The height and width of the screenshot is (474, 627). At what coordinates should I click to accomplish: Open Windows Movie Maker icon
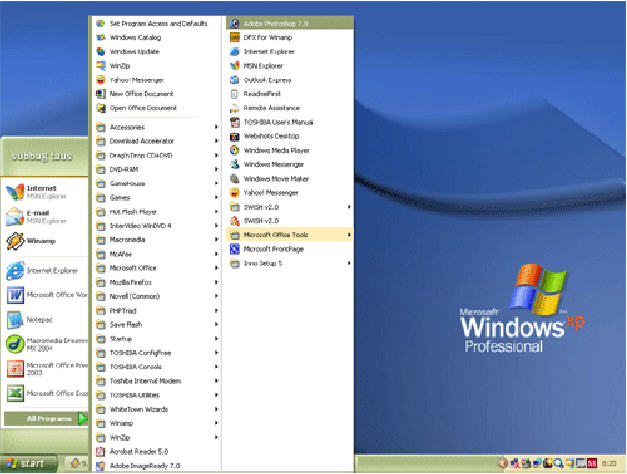(235, 179)
